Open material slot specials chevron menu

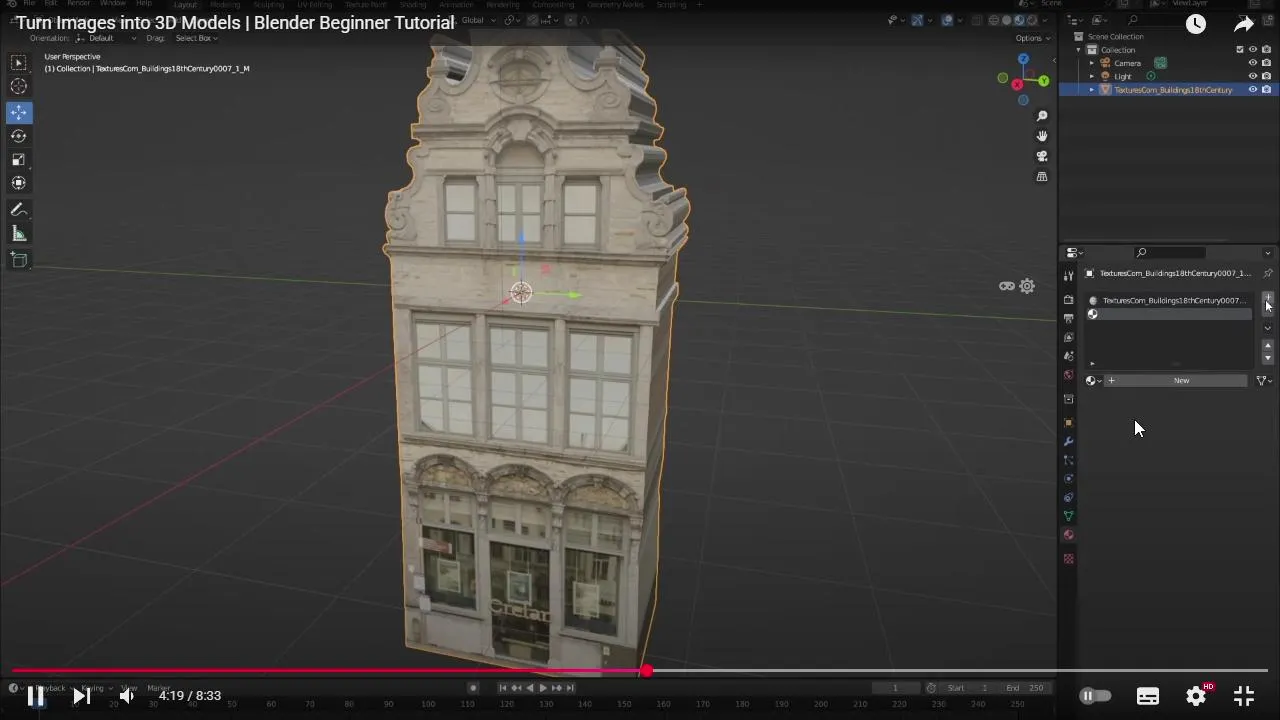1267,328
